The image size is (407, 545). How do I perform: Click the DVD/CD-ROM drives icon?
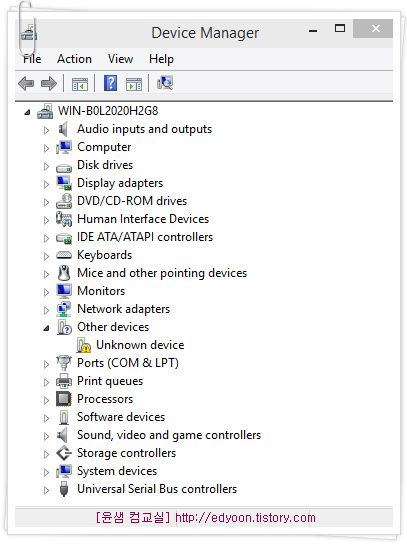(64, 201)
